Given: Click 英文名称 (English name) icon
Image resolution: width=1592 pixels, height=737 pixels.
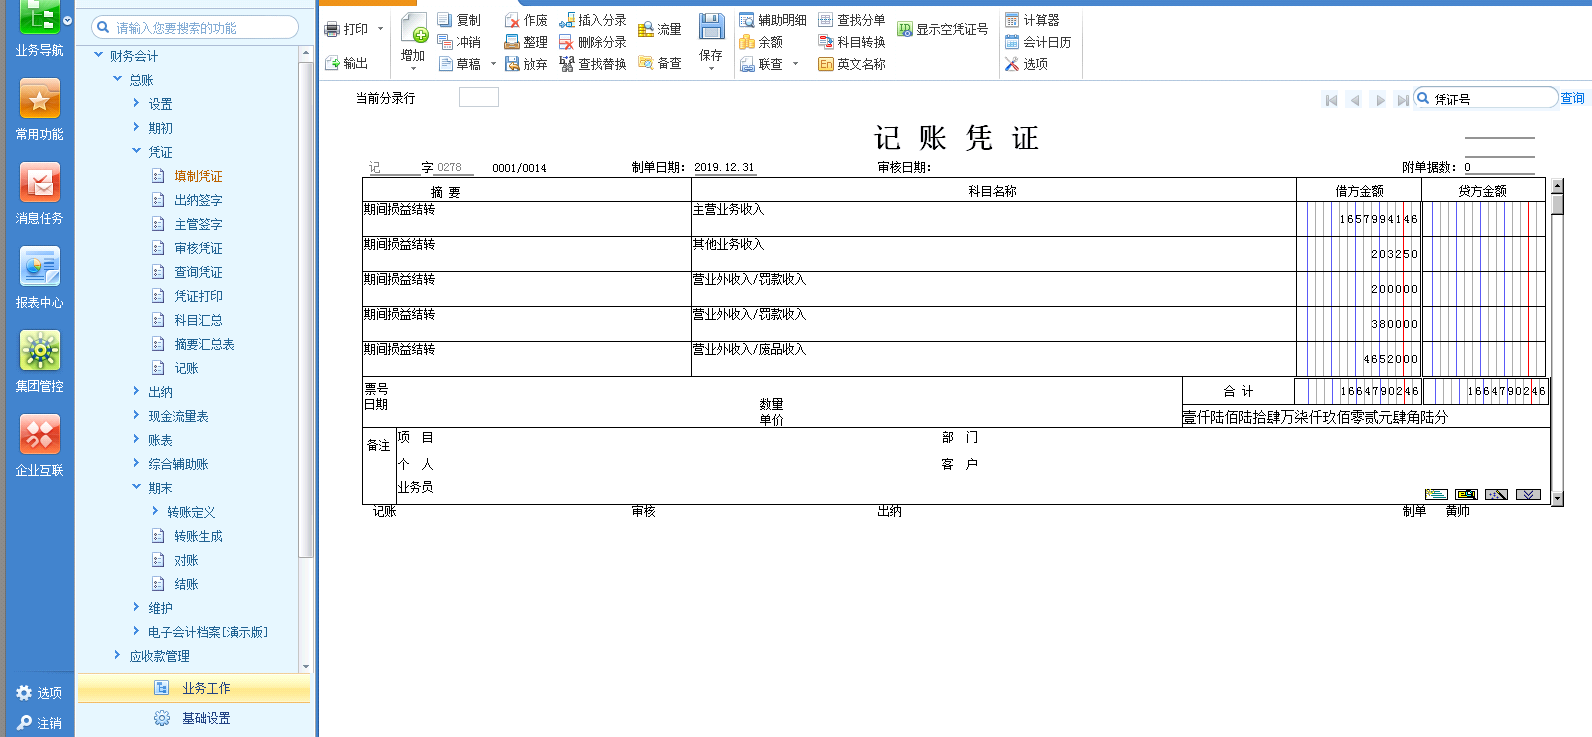Looking at the screenshot, I should tap(826, 64).
